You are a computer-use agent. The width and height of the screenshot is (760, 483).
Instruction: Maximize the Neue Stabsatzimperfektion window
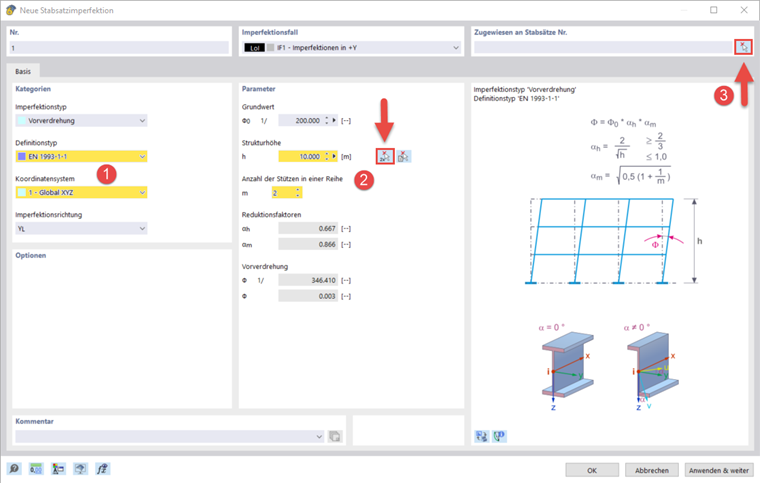(713, 10)
